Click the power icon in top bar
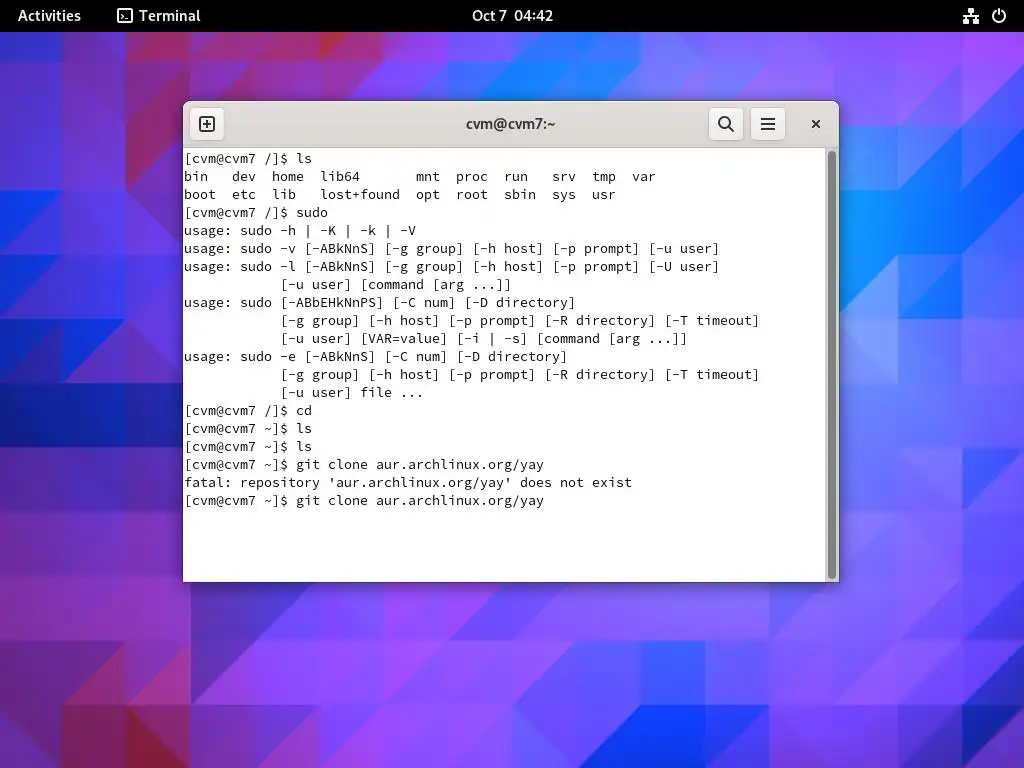This screenshot has height=768, width=1024. click(999, 16)
